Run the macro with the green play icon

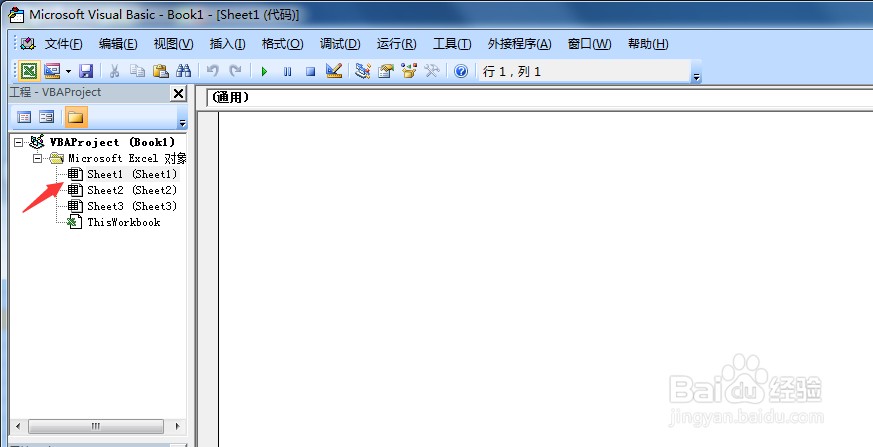[x=264, y=72]
